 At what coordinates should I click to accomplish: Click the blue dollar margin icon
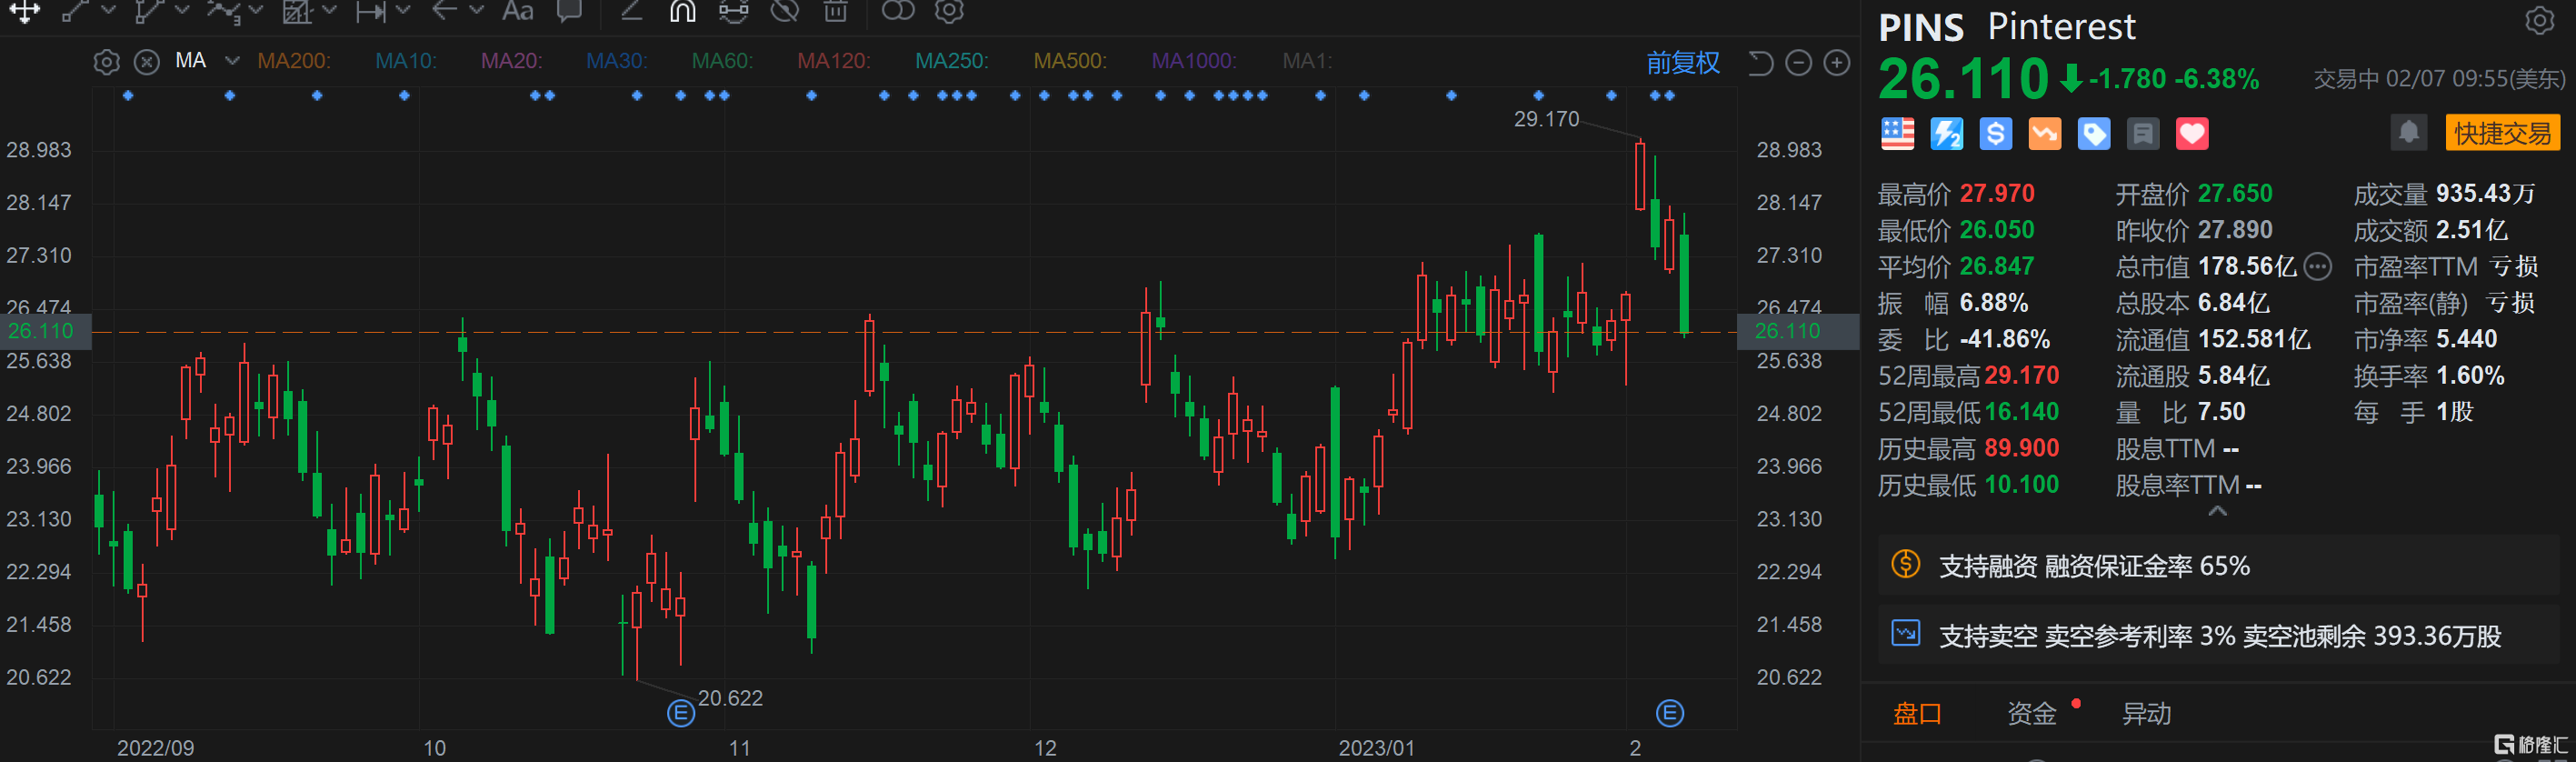[x=1995, y=134]
